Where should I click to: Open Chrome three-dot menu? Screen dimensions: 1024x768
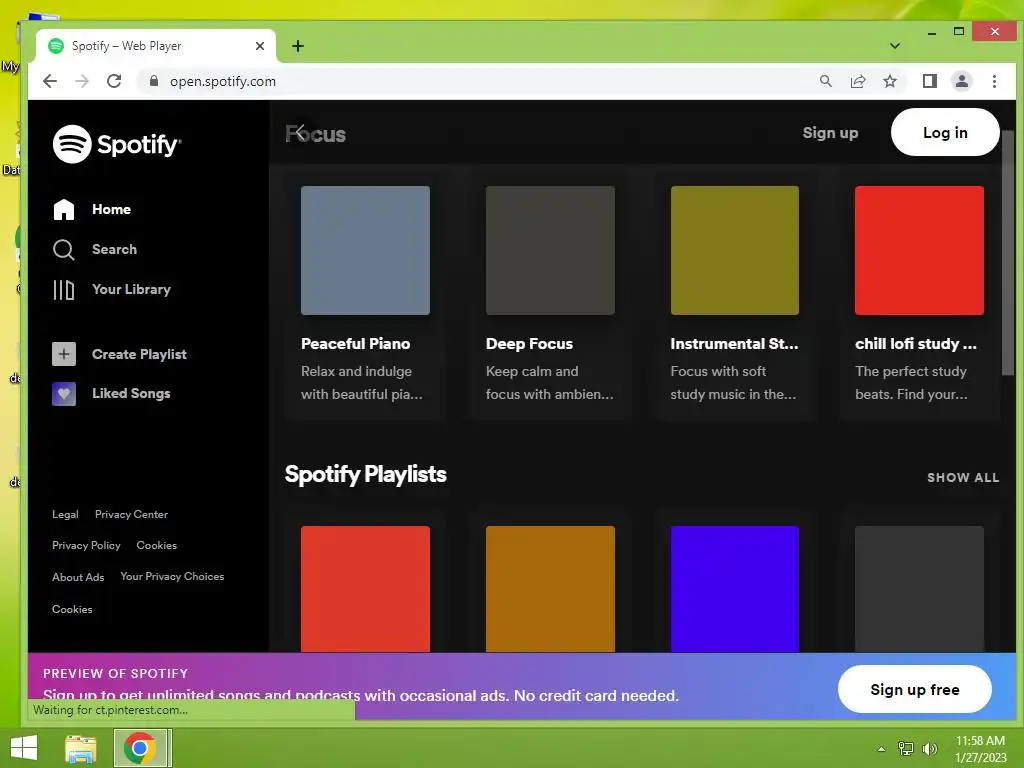994,81
